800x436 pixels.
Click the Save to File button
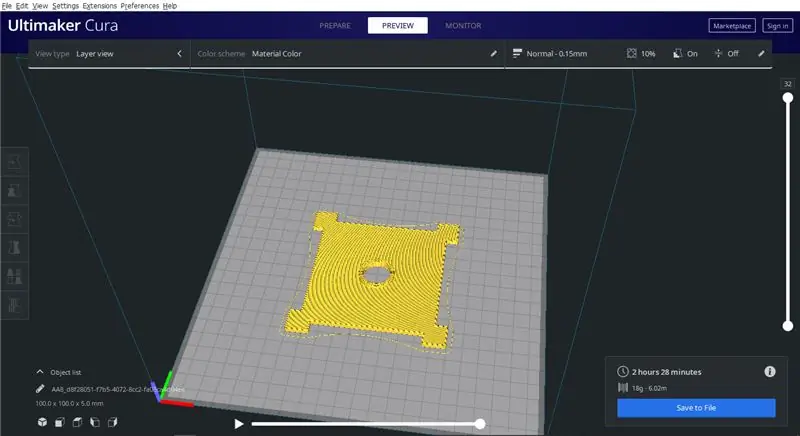(x=696, y=408)
